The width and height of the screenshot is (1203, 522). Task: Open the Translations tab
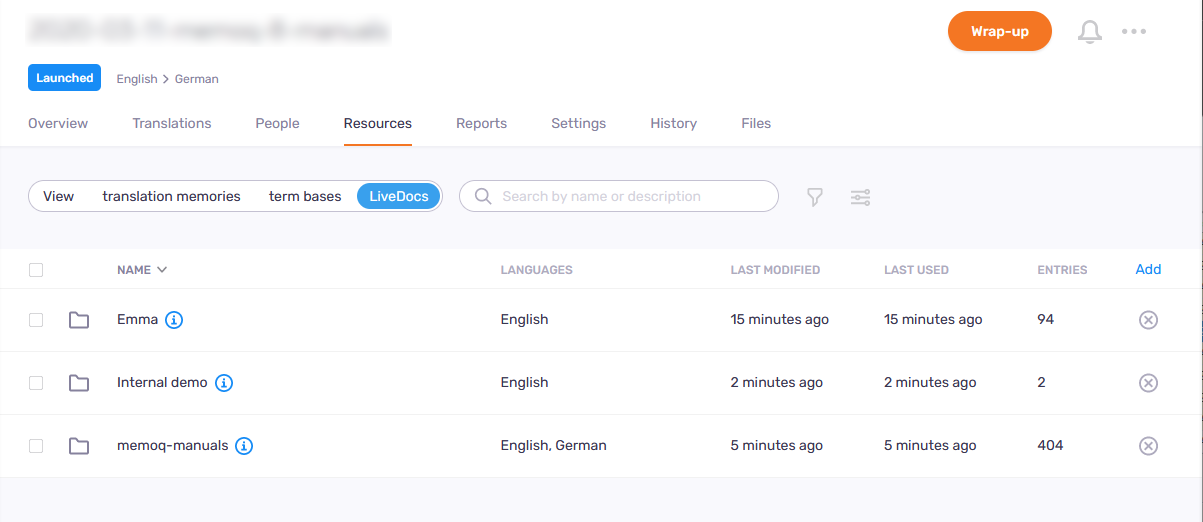pos(172,124)
